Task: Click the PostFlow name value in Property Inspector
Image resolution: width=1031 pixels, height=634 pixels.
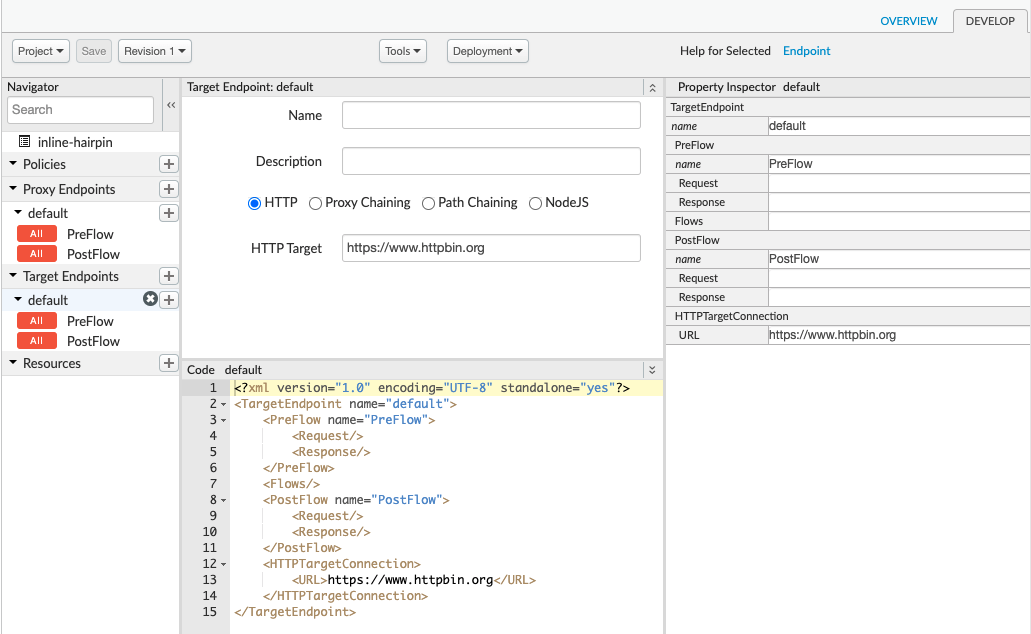Action: click(x=899, y=259)
